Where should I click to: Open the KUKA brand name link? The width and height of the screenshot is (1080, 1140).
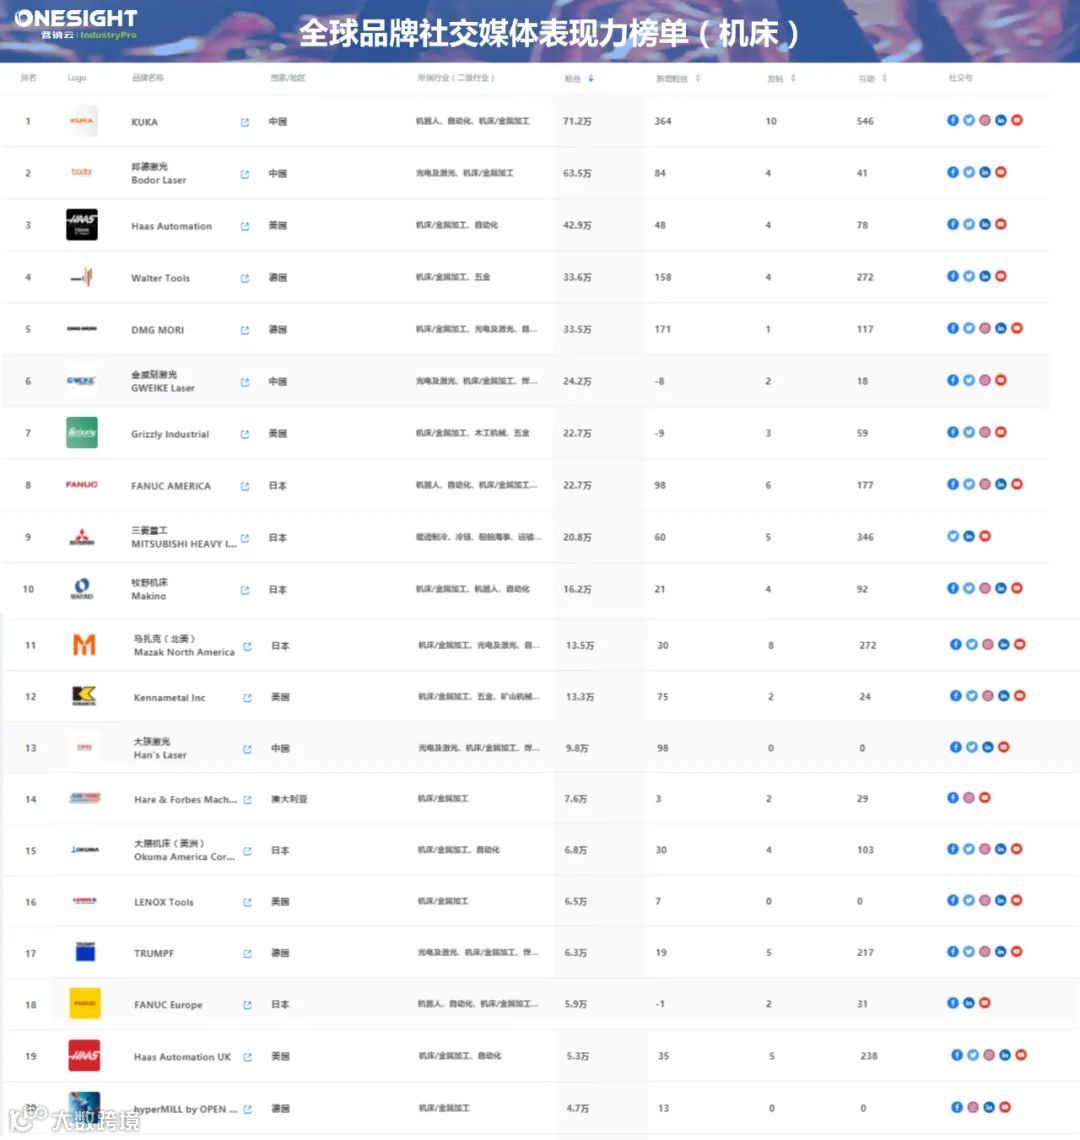pyautogui.click(x=144, y=122)
